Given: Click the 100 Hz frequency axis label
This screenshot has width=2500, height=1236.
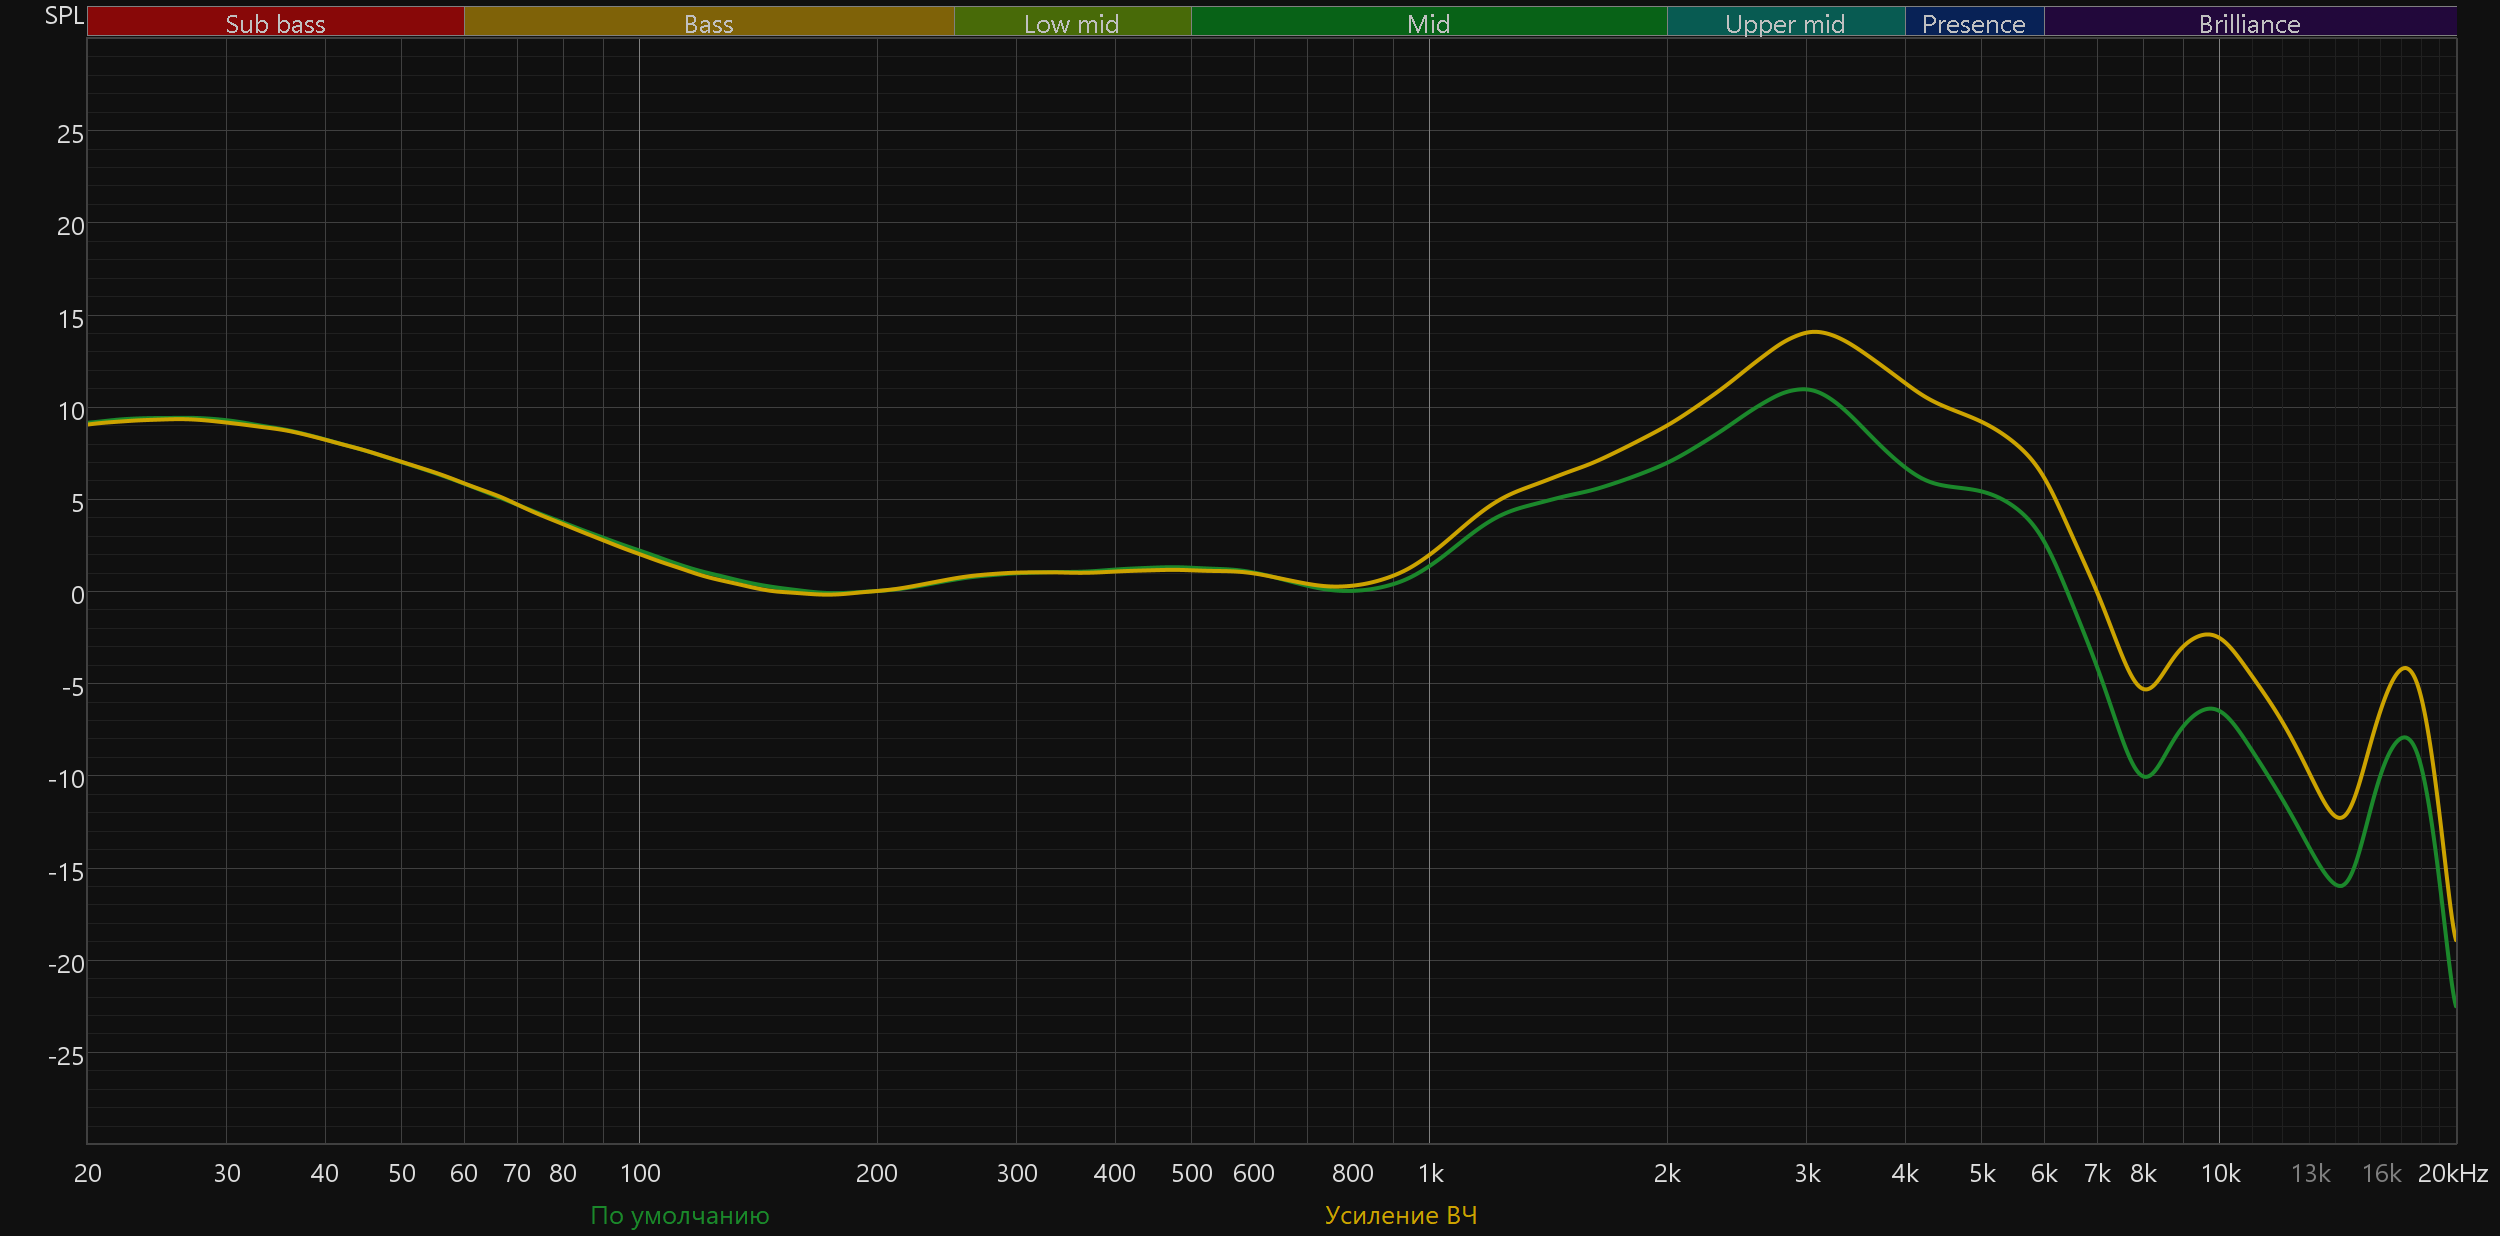Looking at the screenshot, I should click(x=640, y=1173).
